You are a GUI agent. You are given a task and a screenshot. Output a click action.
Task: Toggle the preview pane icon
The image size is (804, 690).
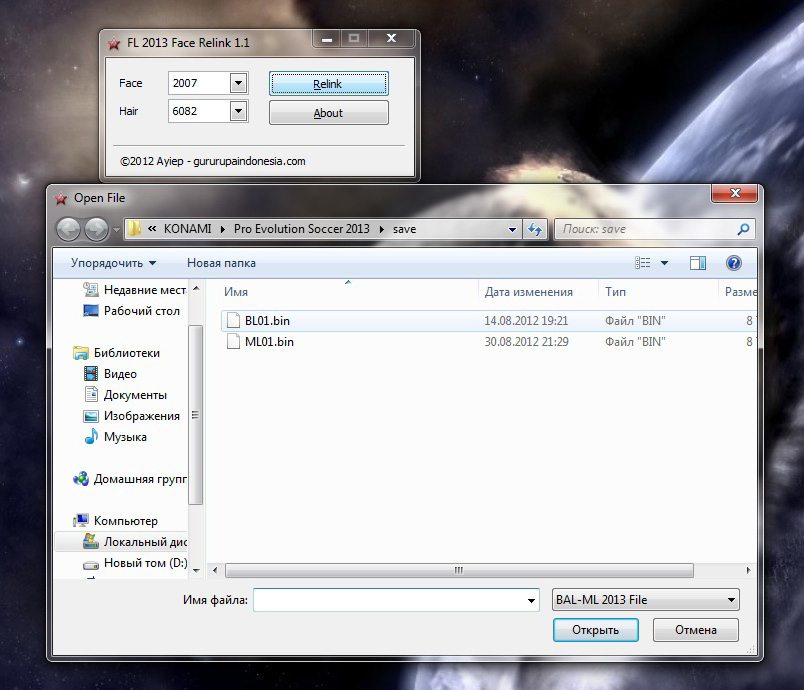pos(697,263)
